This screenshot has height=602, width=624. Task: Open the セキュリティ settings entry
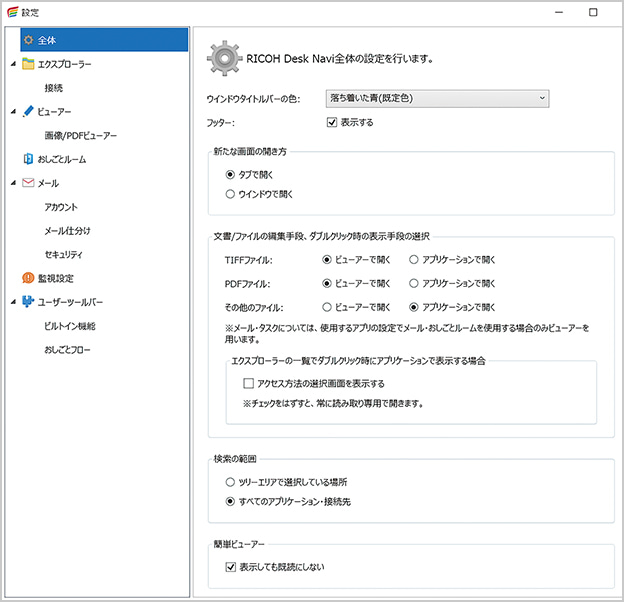[x=64, y=254]
